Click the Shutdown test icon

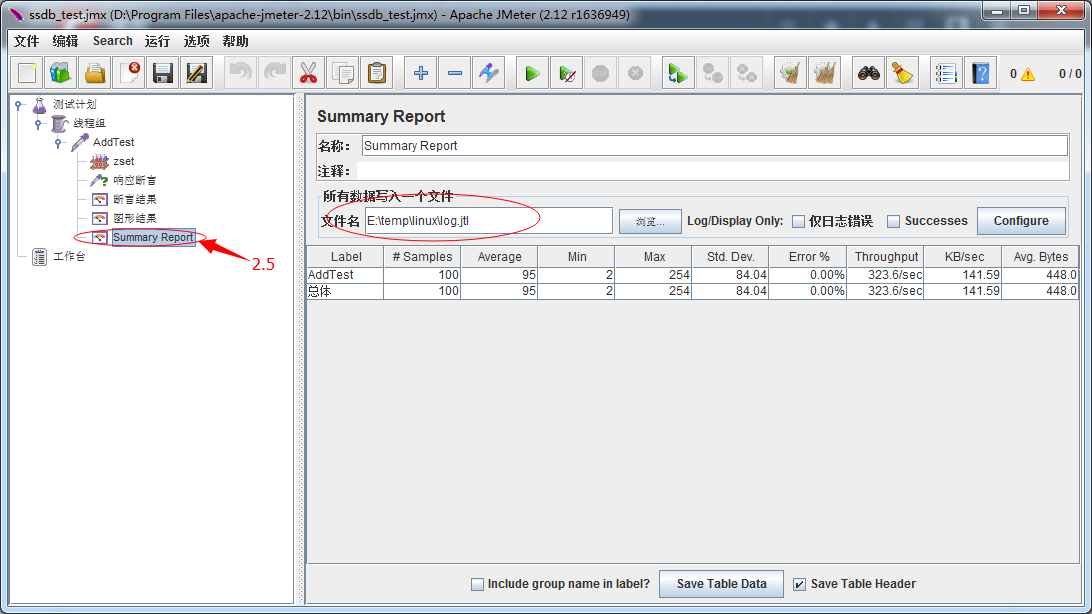[x=634, y=73]
